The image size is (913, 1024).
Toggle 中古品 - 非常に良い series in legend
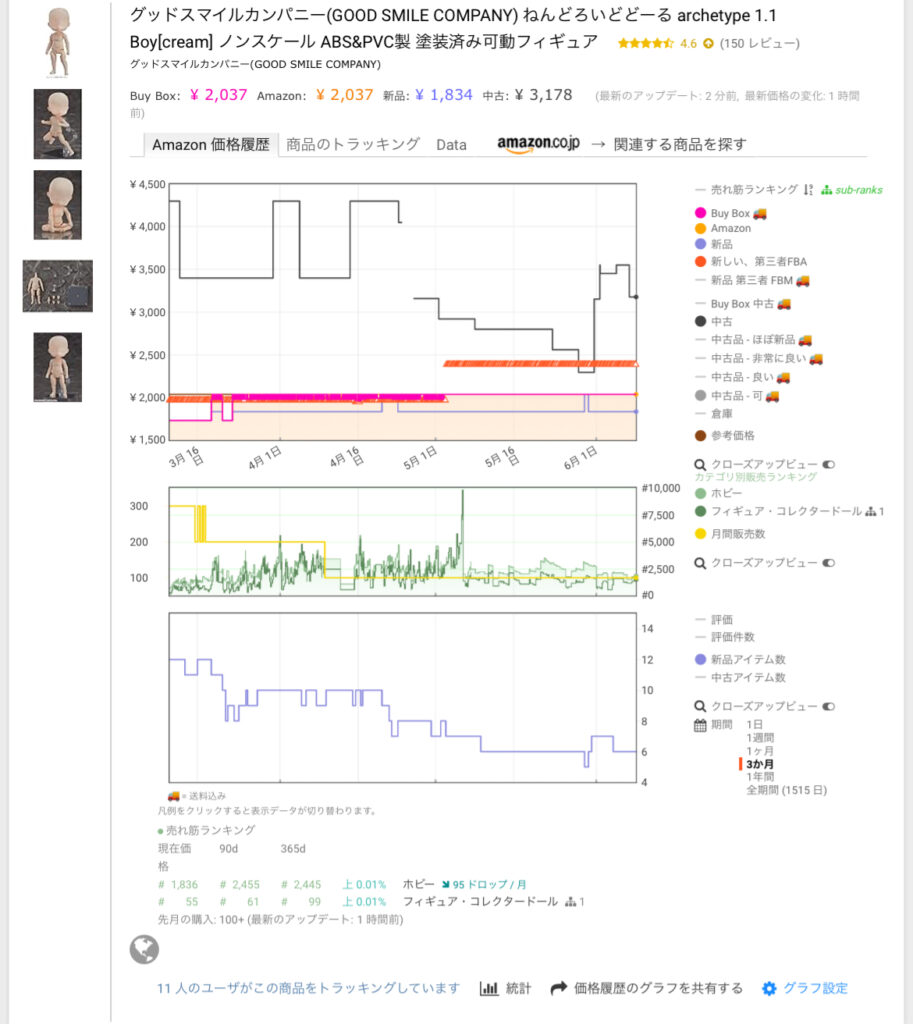tap(759, 359)
